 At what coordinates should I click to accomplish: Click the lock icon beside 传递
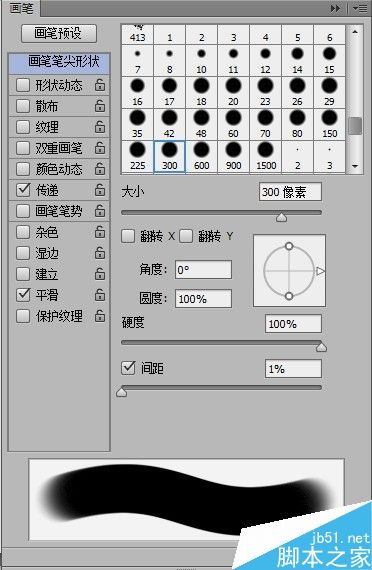100,190
